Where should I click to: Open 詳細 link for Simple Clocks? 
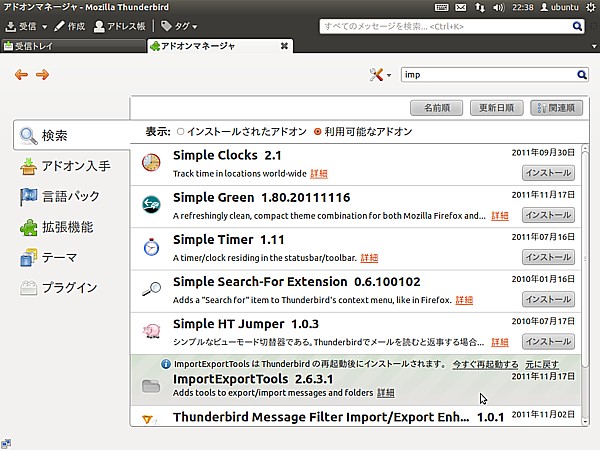click(x=319, y=174)
